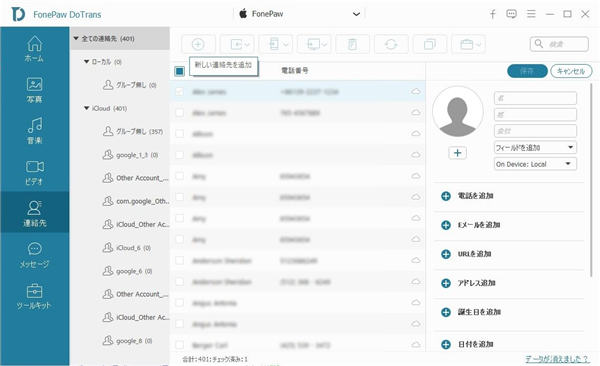The image size is (600, 366).
Task: Select the iCloud_6 (0) group
Action: click(x=127, y=248)
